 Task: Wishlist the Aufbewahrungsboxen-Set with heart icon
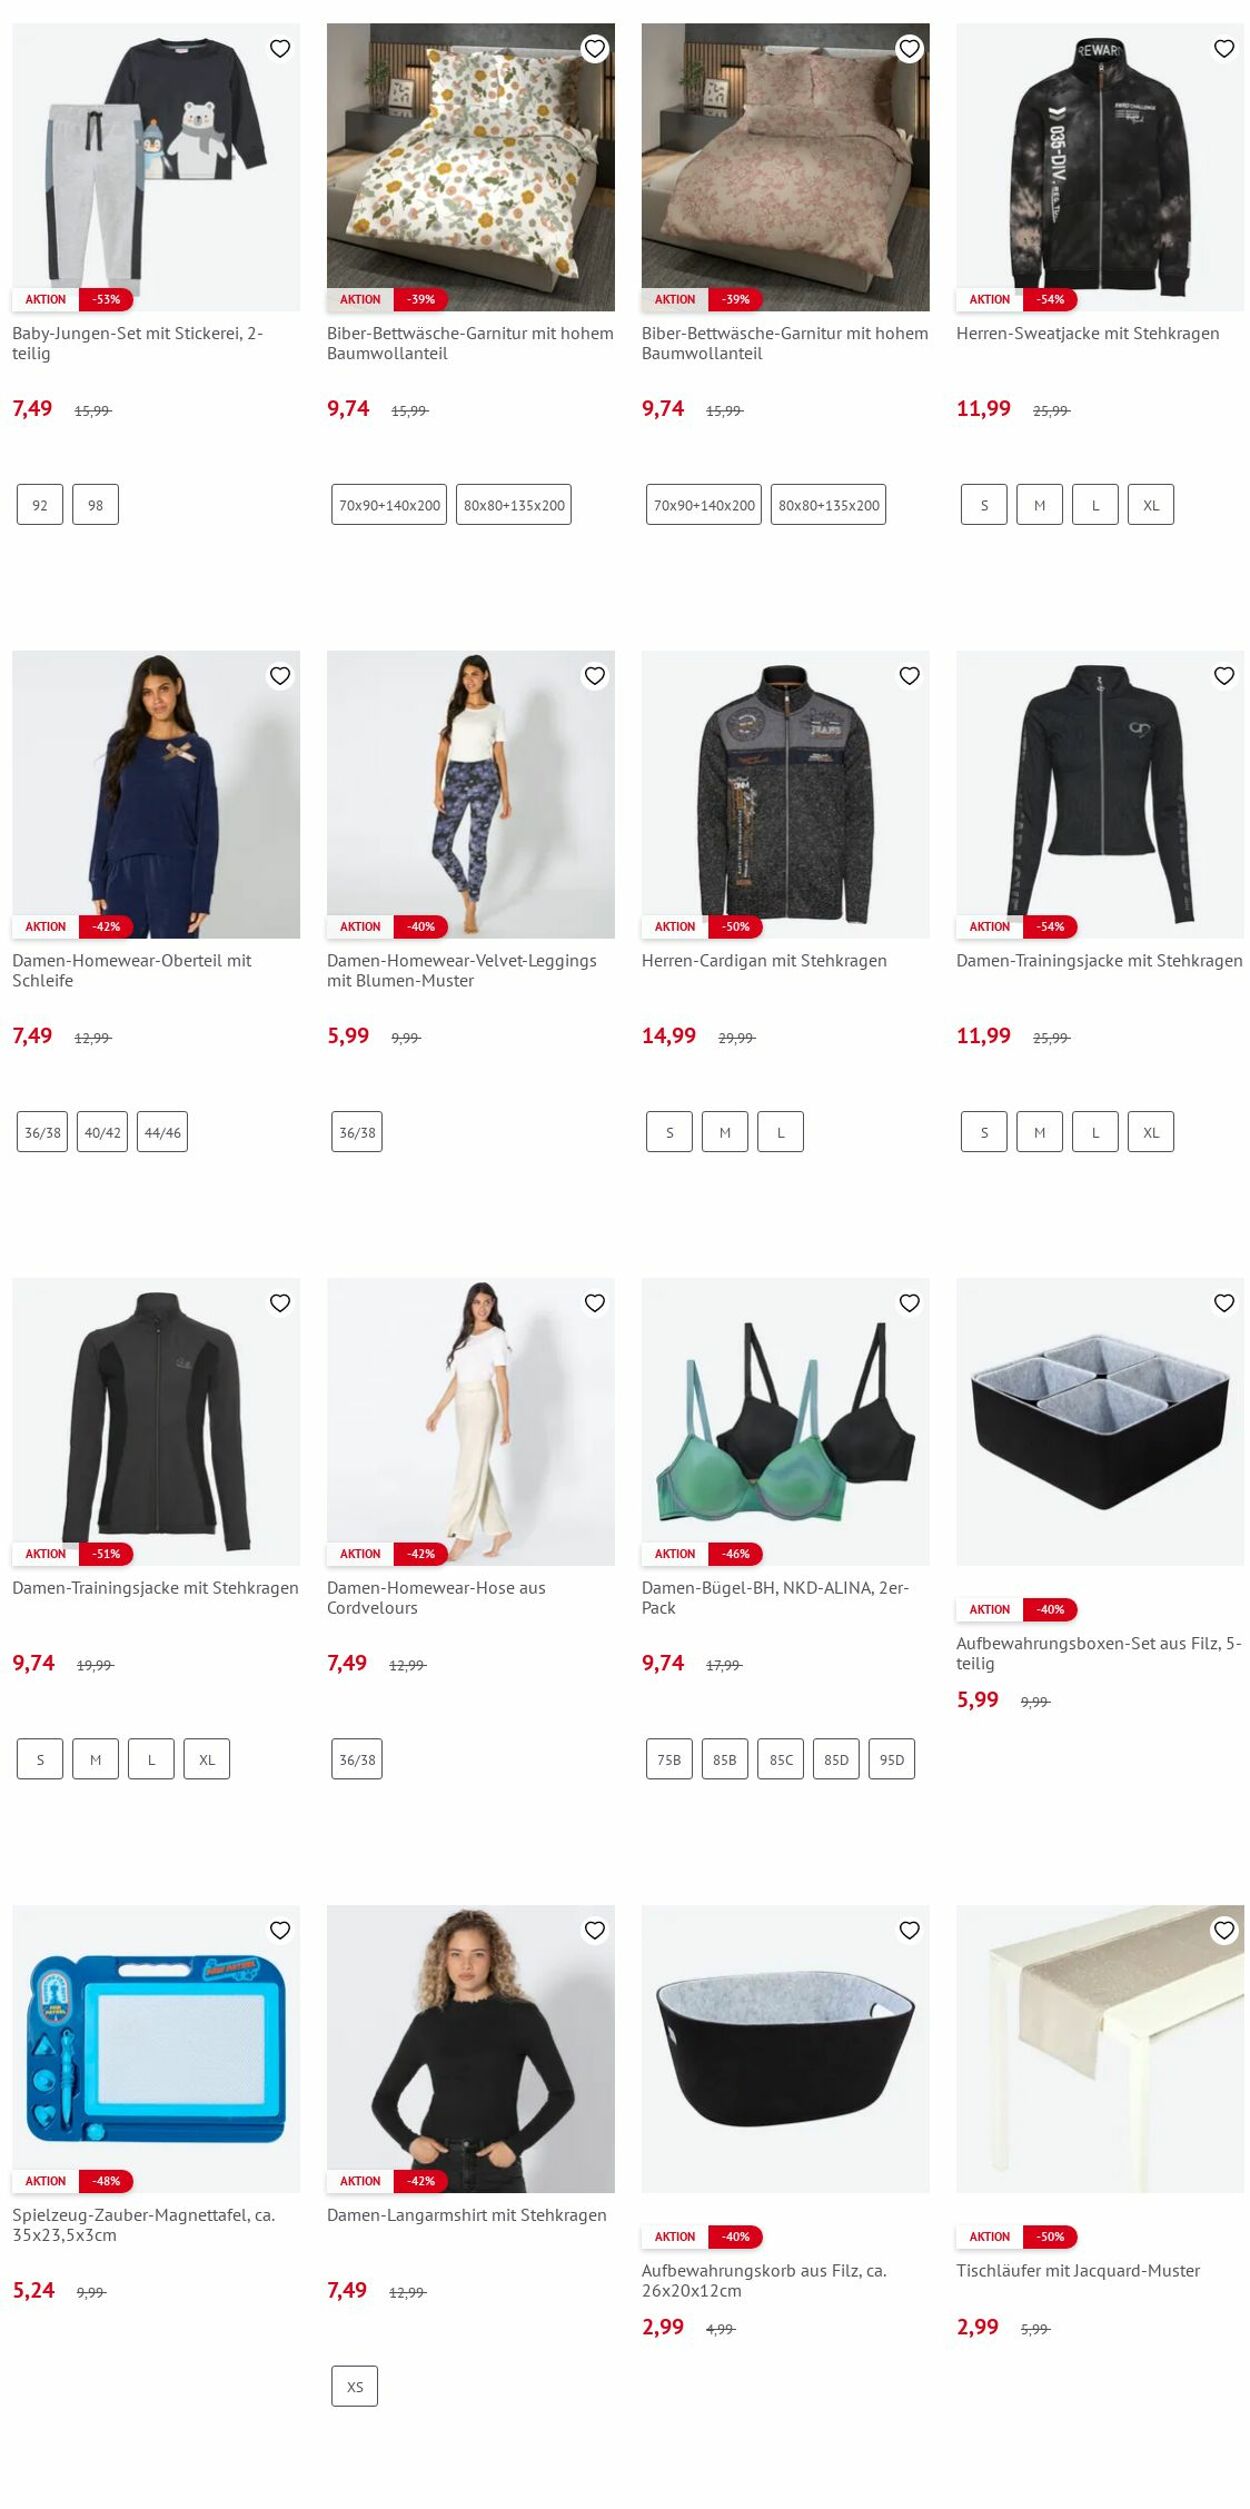(x=1224, y=1303)
